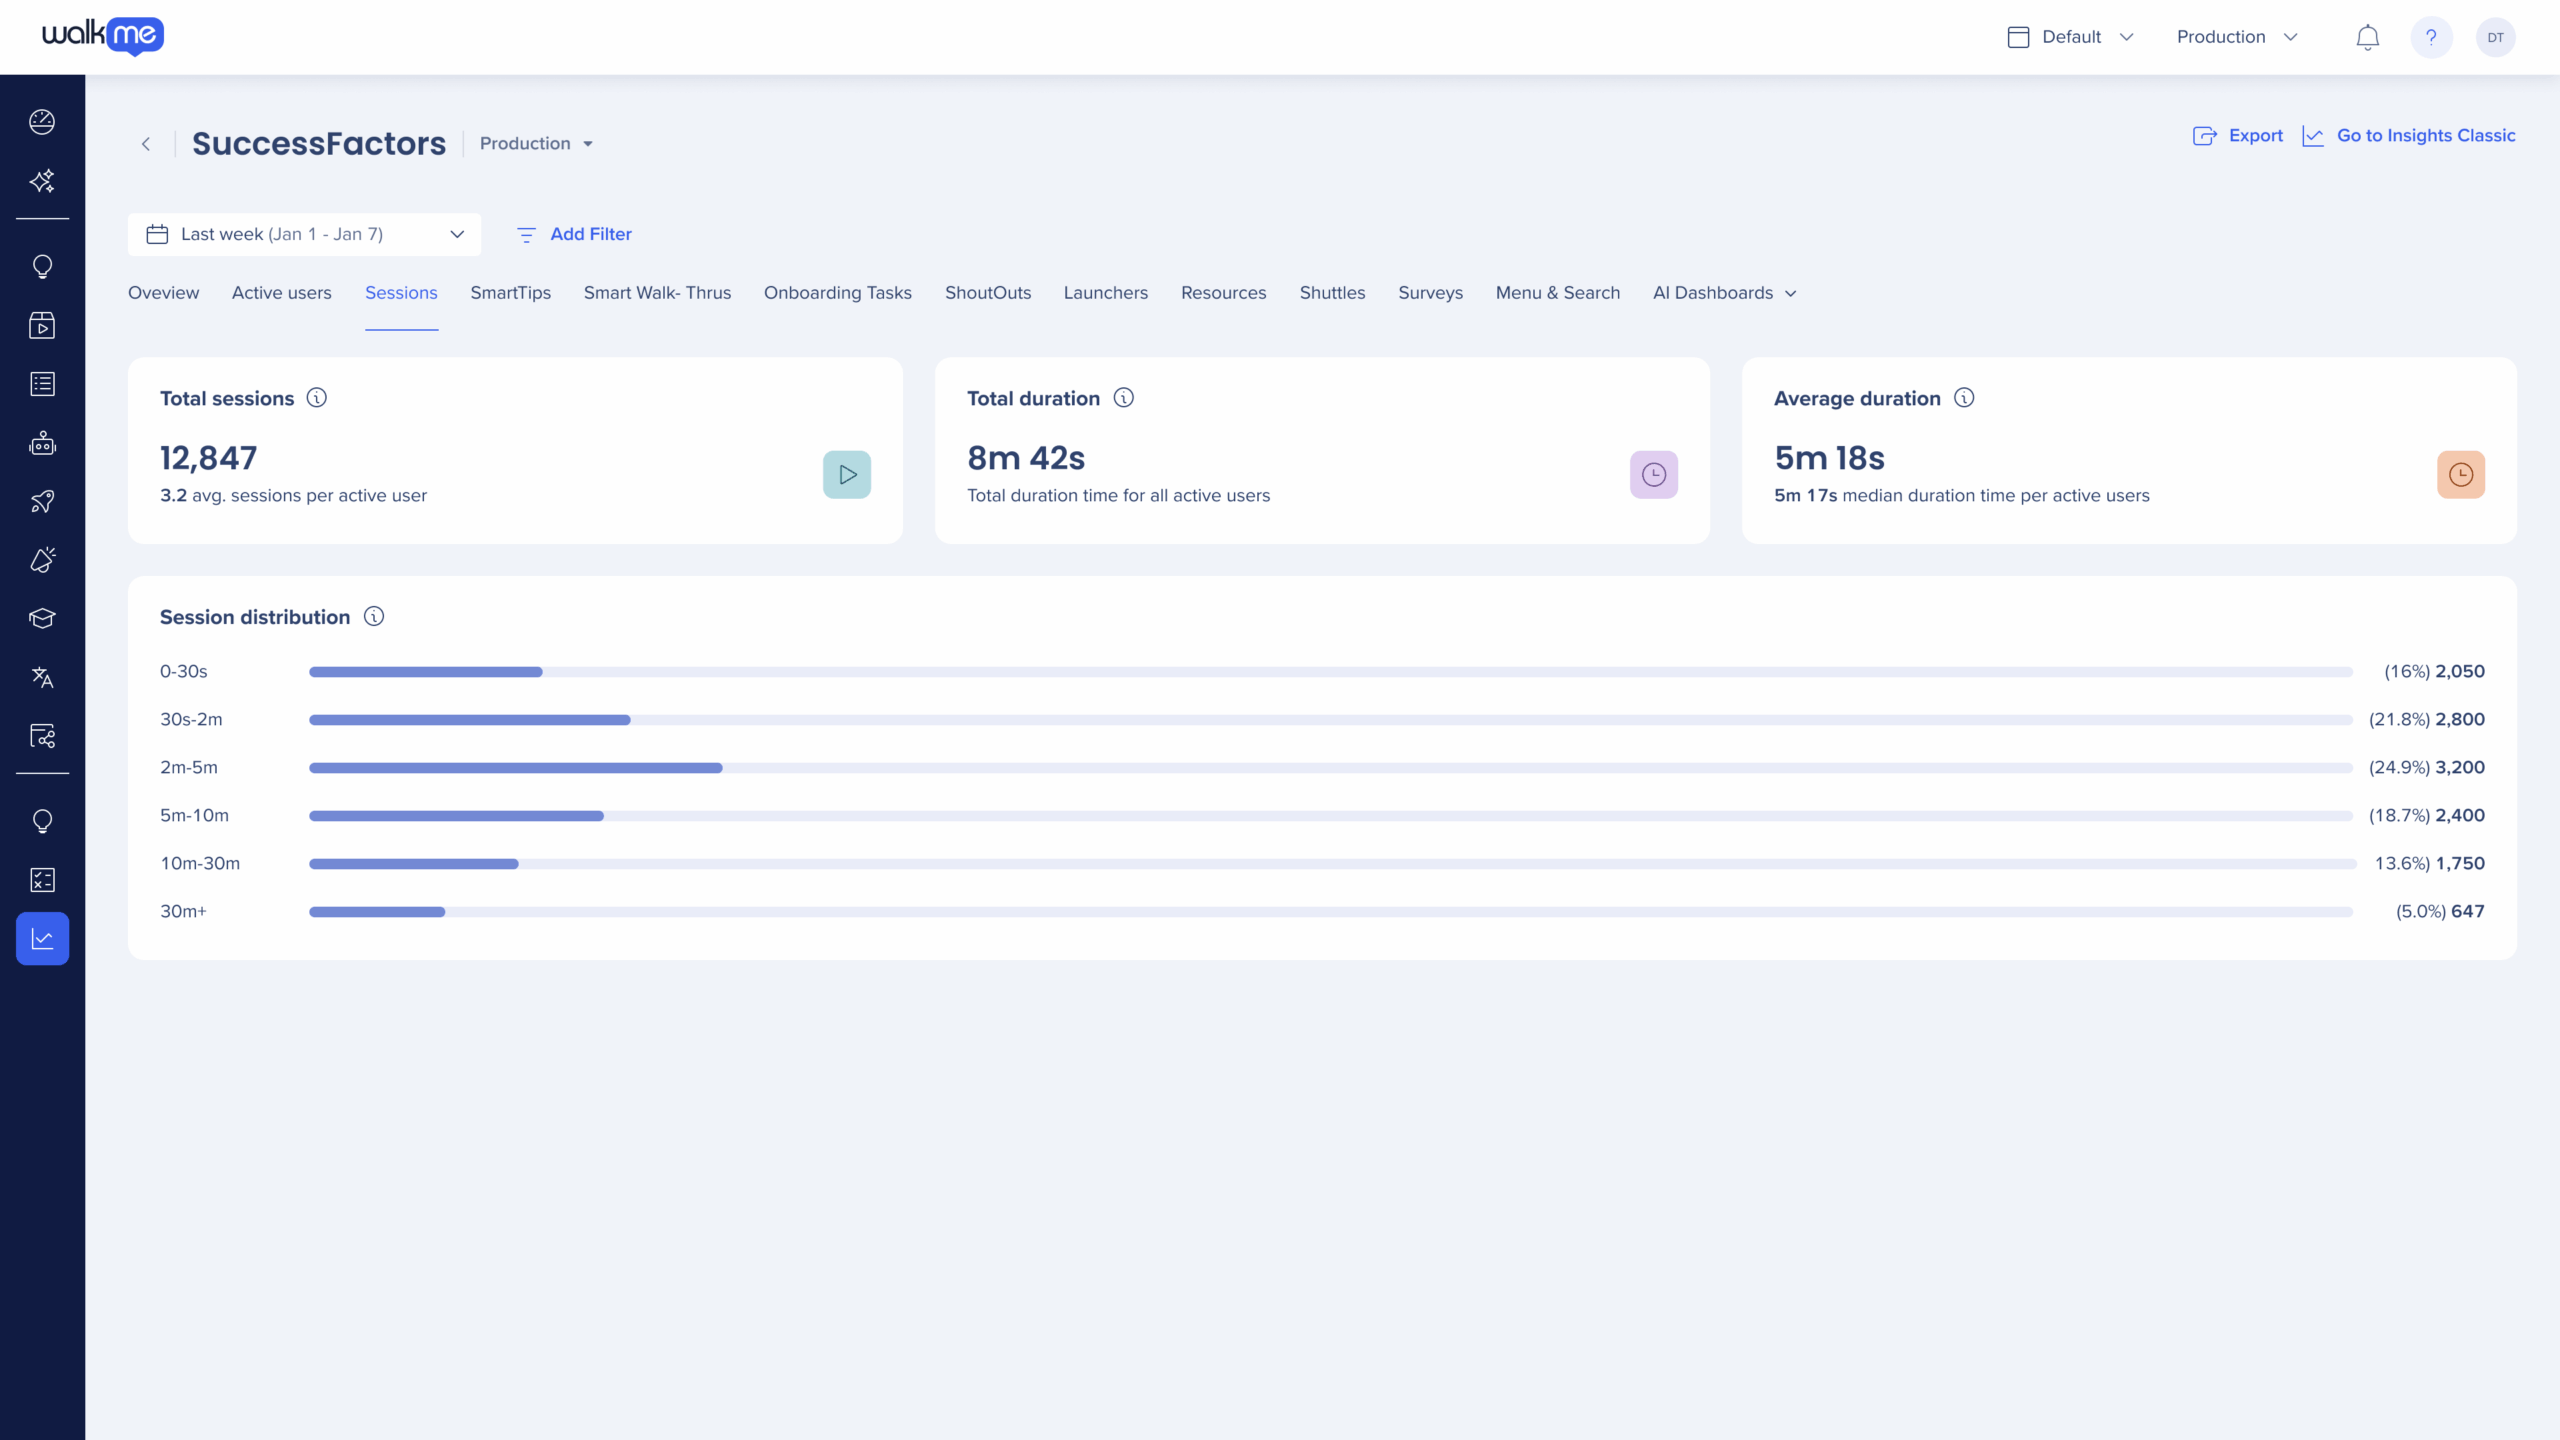This screenshot has height=1440, width=2560.
Task: Click the rocket icon in sidebar
Action: tap(42, 502)
